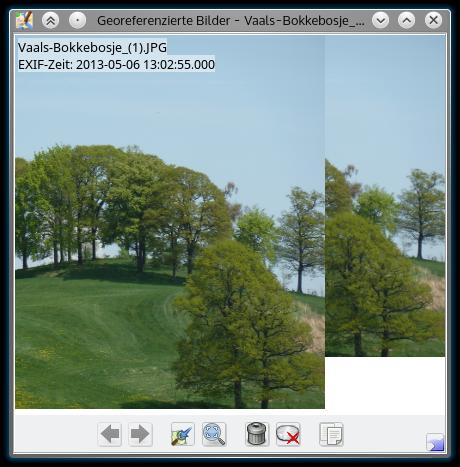Close the Georeferenzierte Bilder dialog
This screenshot has width=460, height=467.
pos(433,21)
